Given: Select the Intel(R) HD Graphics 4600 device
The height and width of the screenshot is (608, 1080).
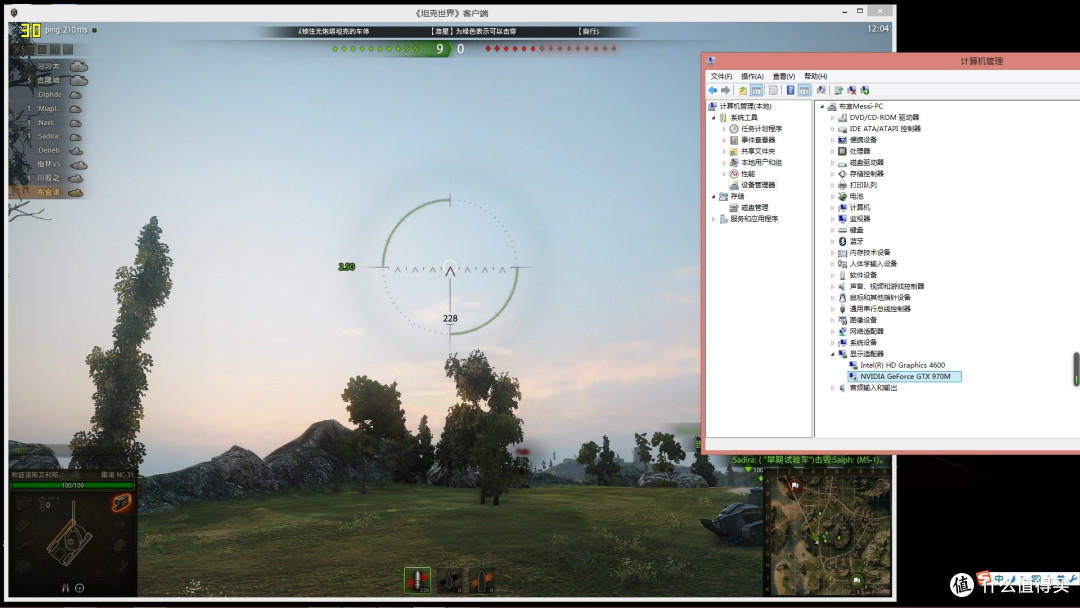Looking at the screenshot, I should coord(902,365).
